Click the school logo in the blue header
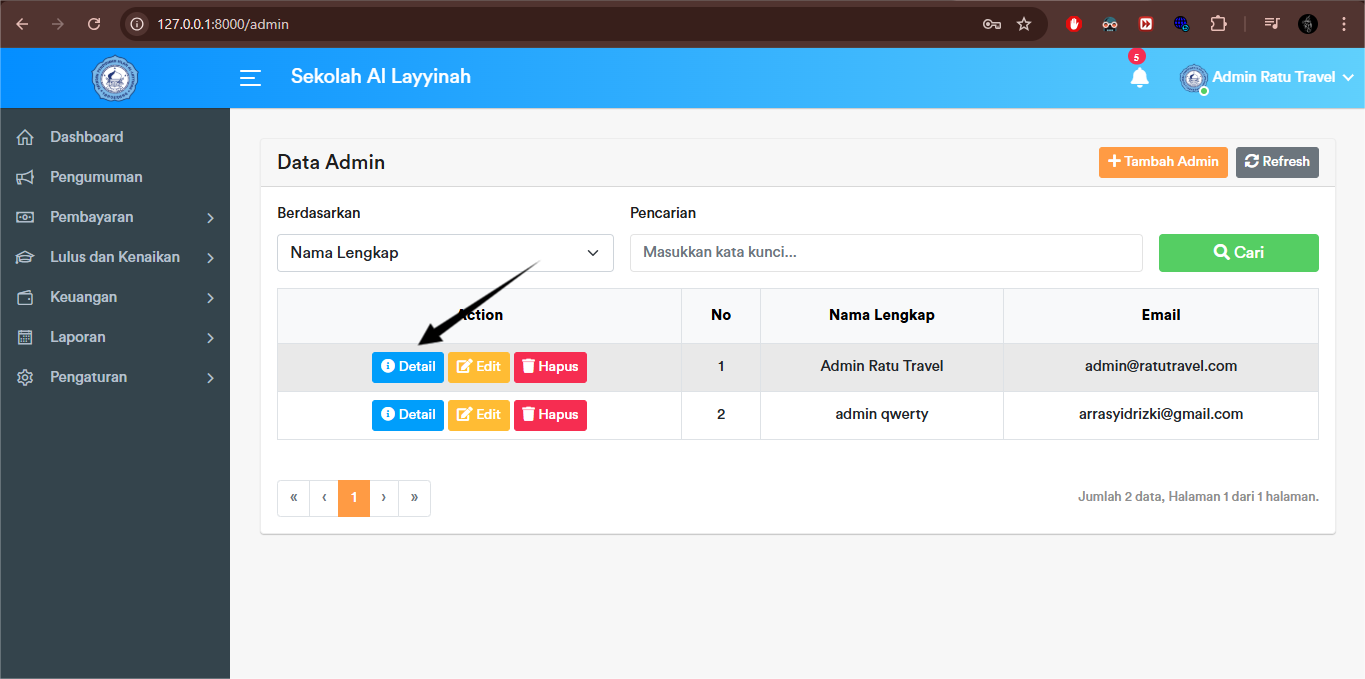Viewport: 1365px width, 679px height. click(x=114, y=78)
